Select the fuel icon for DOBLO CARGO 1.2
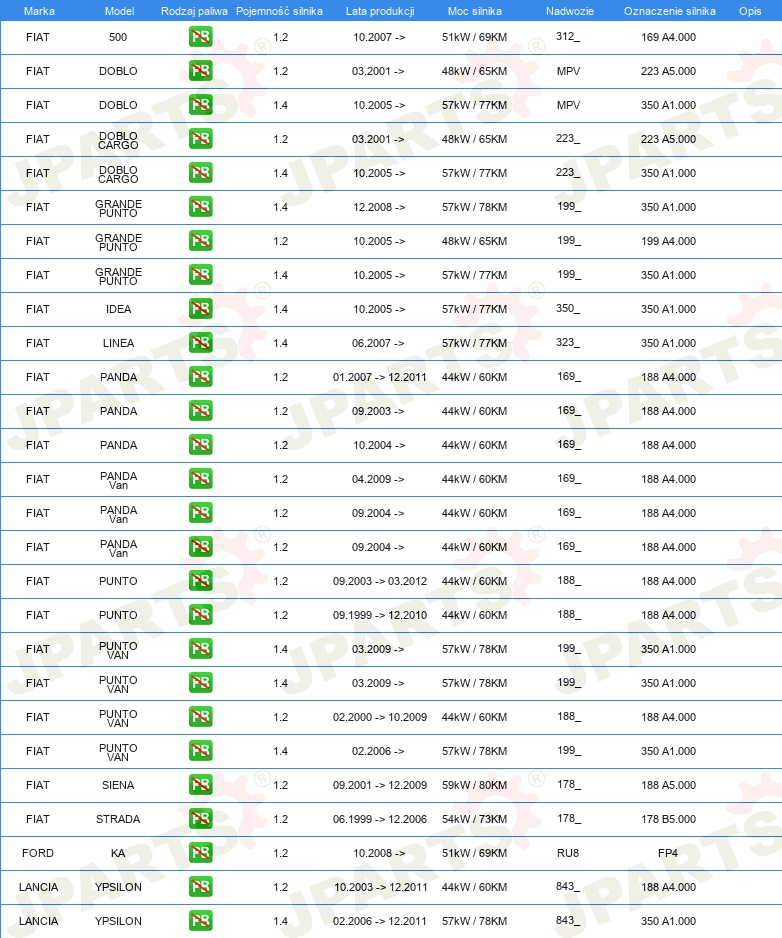 click(200, 139)
